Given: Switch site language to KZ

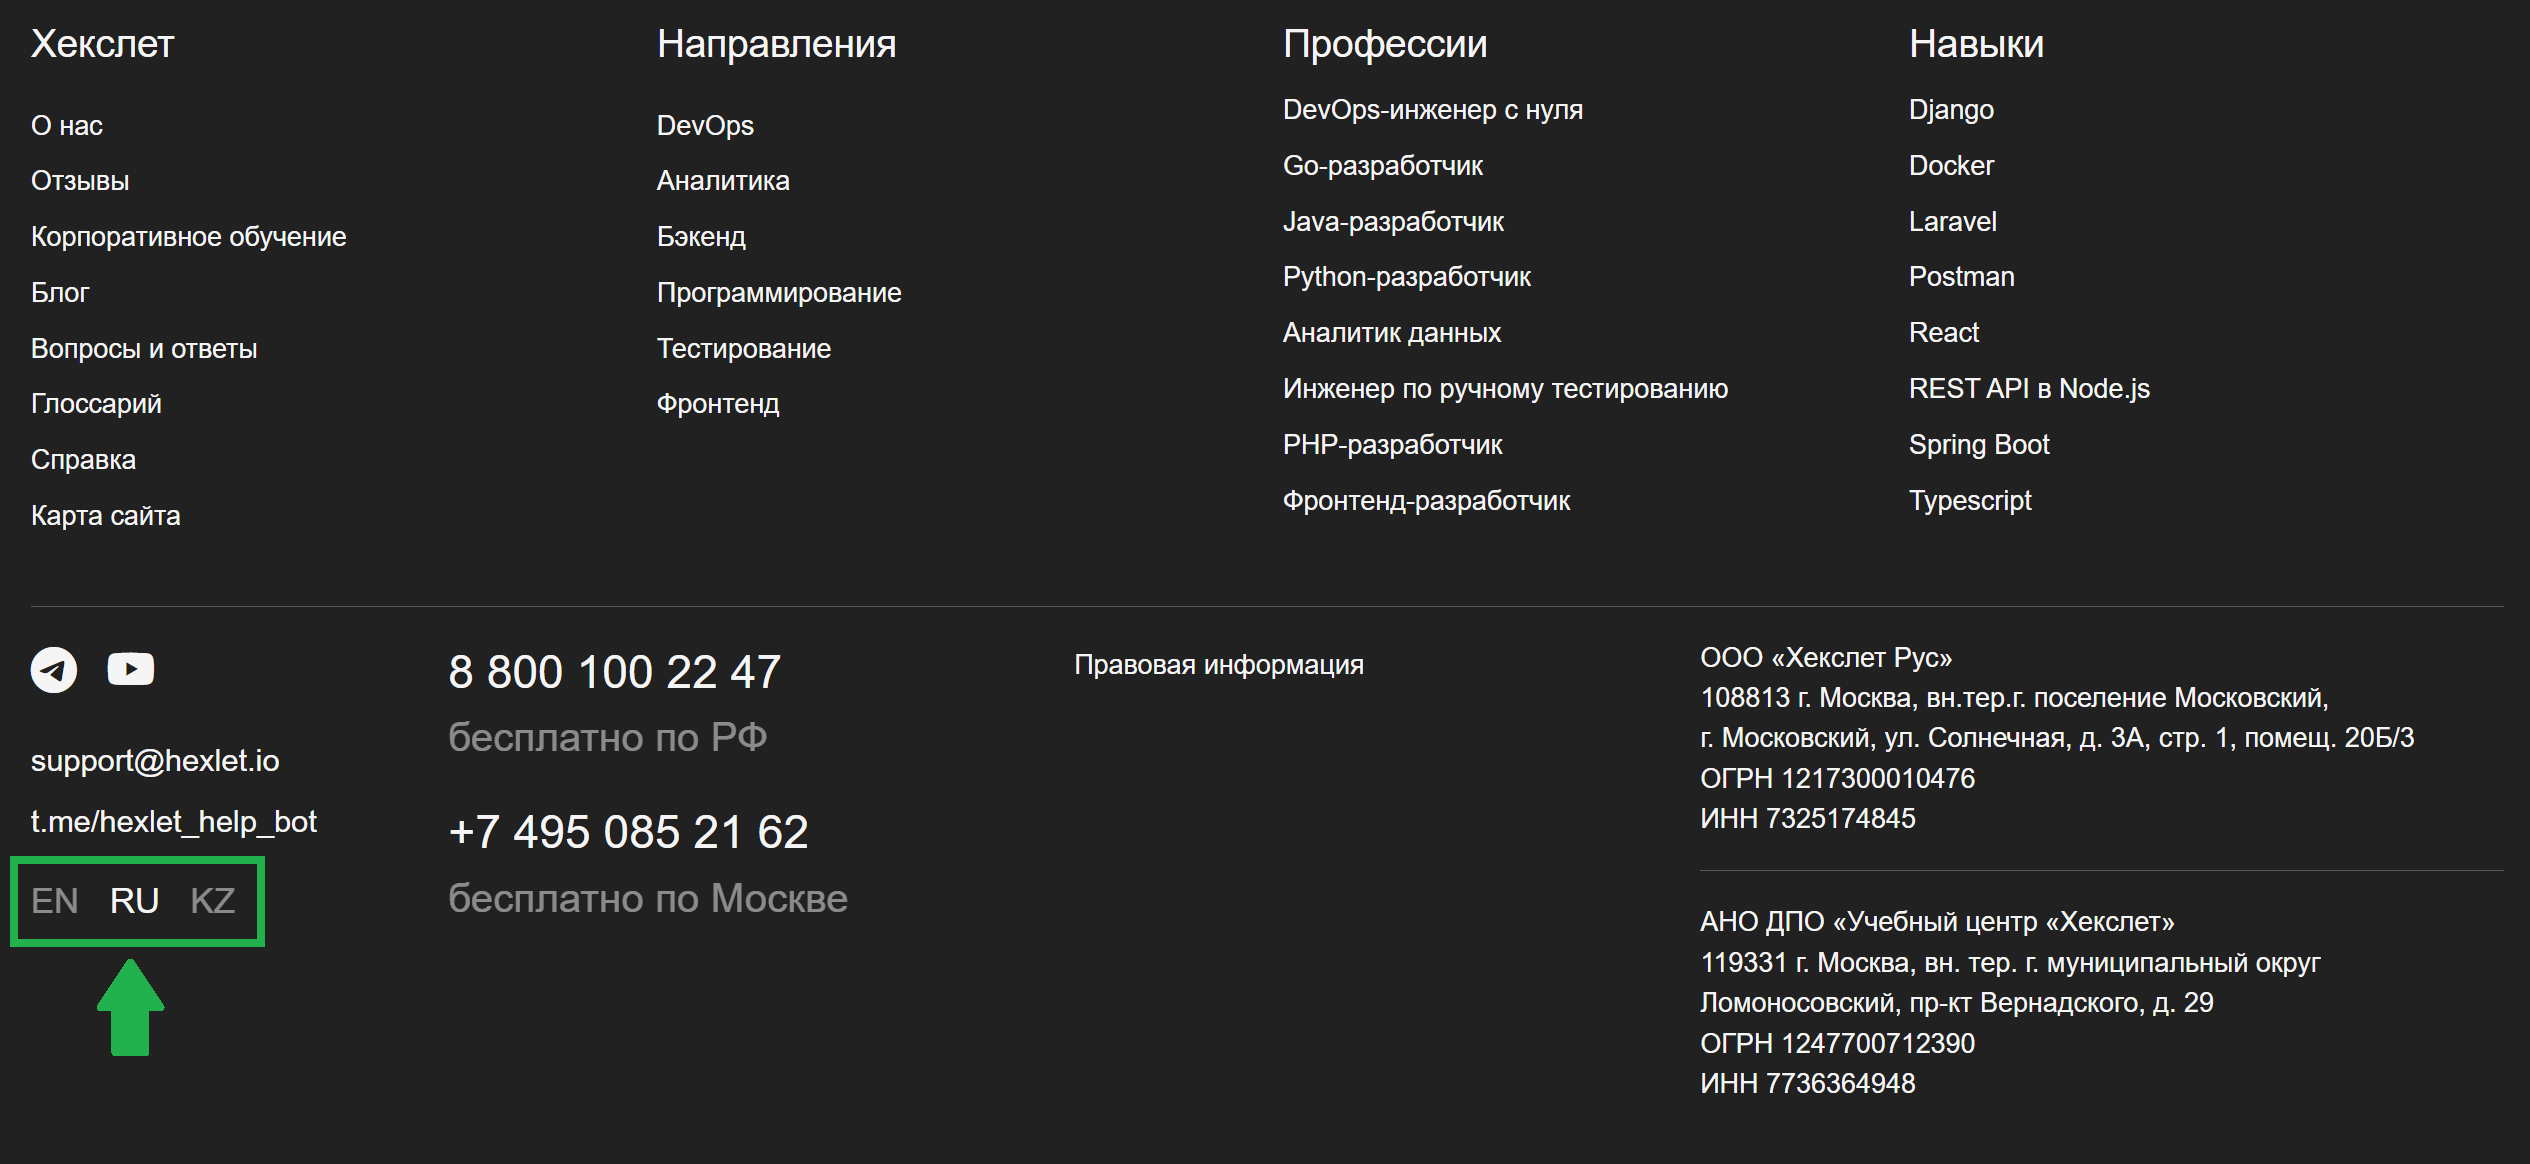Looking at the screenshot, I should point(212,901).
